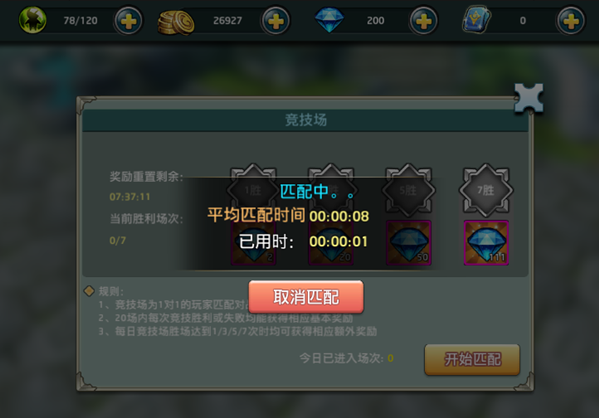Open the 20 diamond reward box
The image size is (599, 418).
[331, 243]
